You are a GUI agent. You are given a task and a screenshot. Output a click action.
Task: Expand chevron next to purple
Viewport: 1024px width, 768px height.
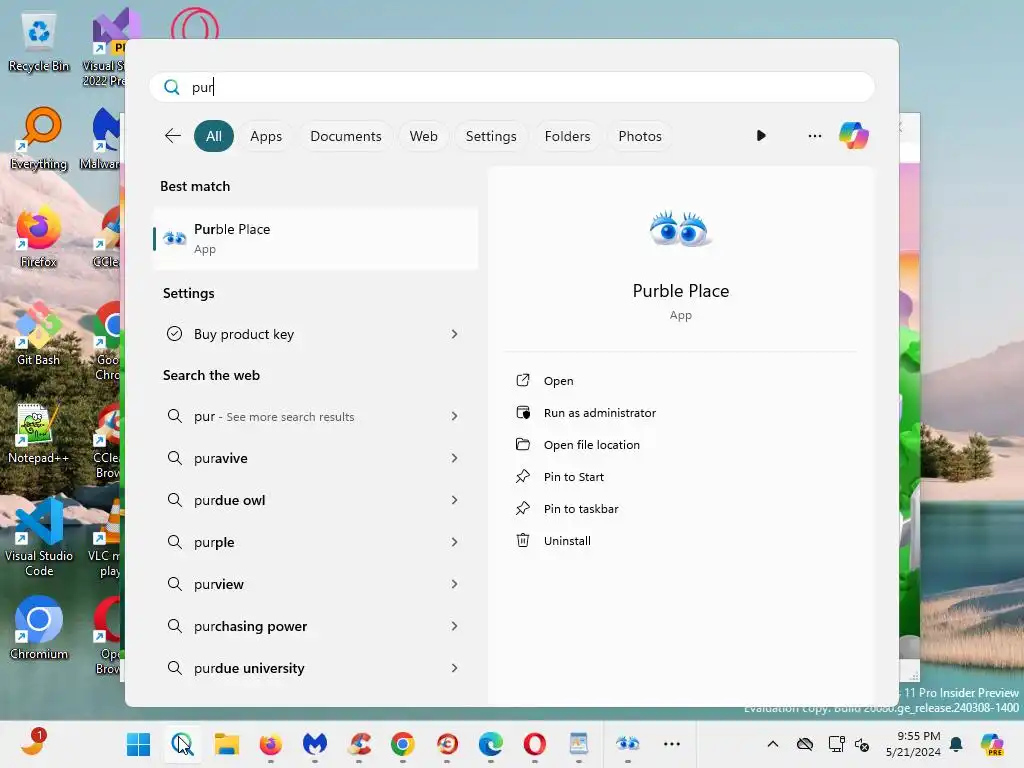[x=455, y=542]
